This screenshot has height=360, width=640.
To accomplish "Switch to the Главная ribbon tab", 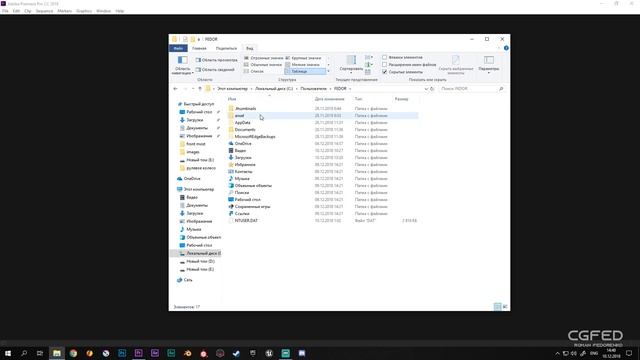I will pos(199,48).
